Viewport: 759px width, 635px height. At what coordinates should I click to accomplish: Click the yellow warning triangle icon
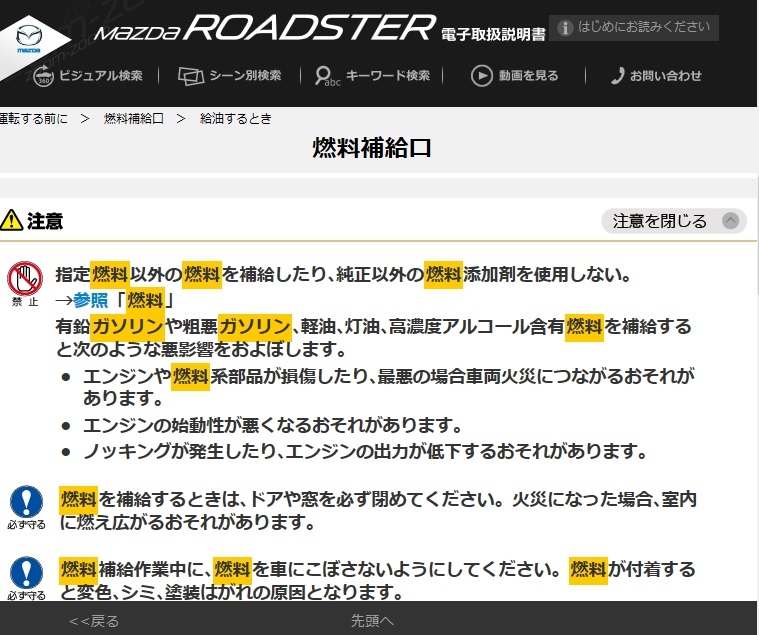[12, 221]
